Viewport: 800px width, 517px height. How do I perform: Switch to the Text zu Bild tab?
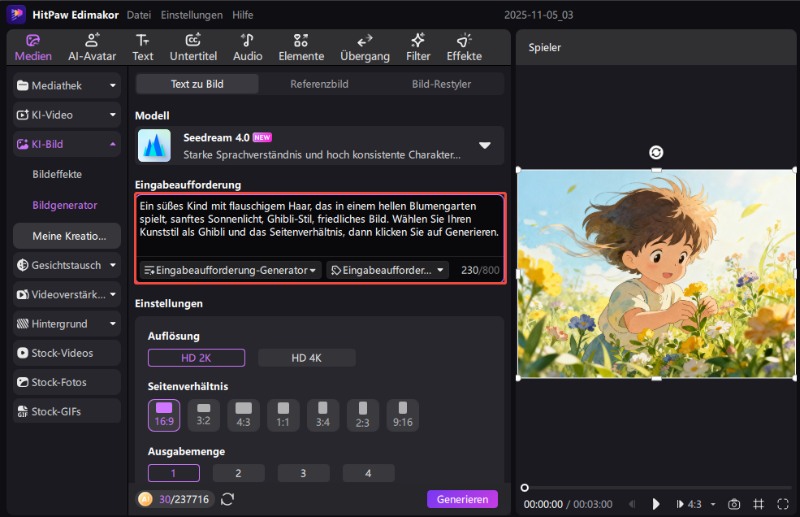tap(197, 84)
